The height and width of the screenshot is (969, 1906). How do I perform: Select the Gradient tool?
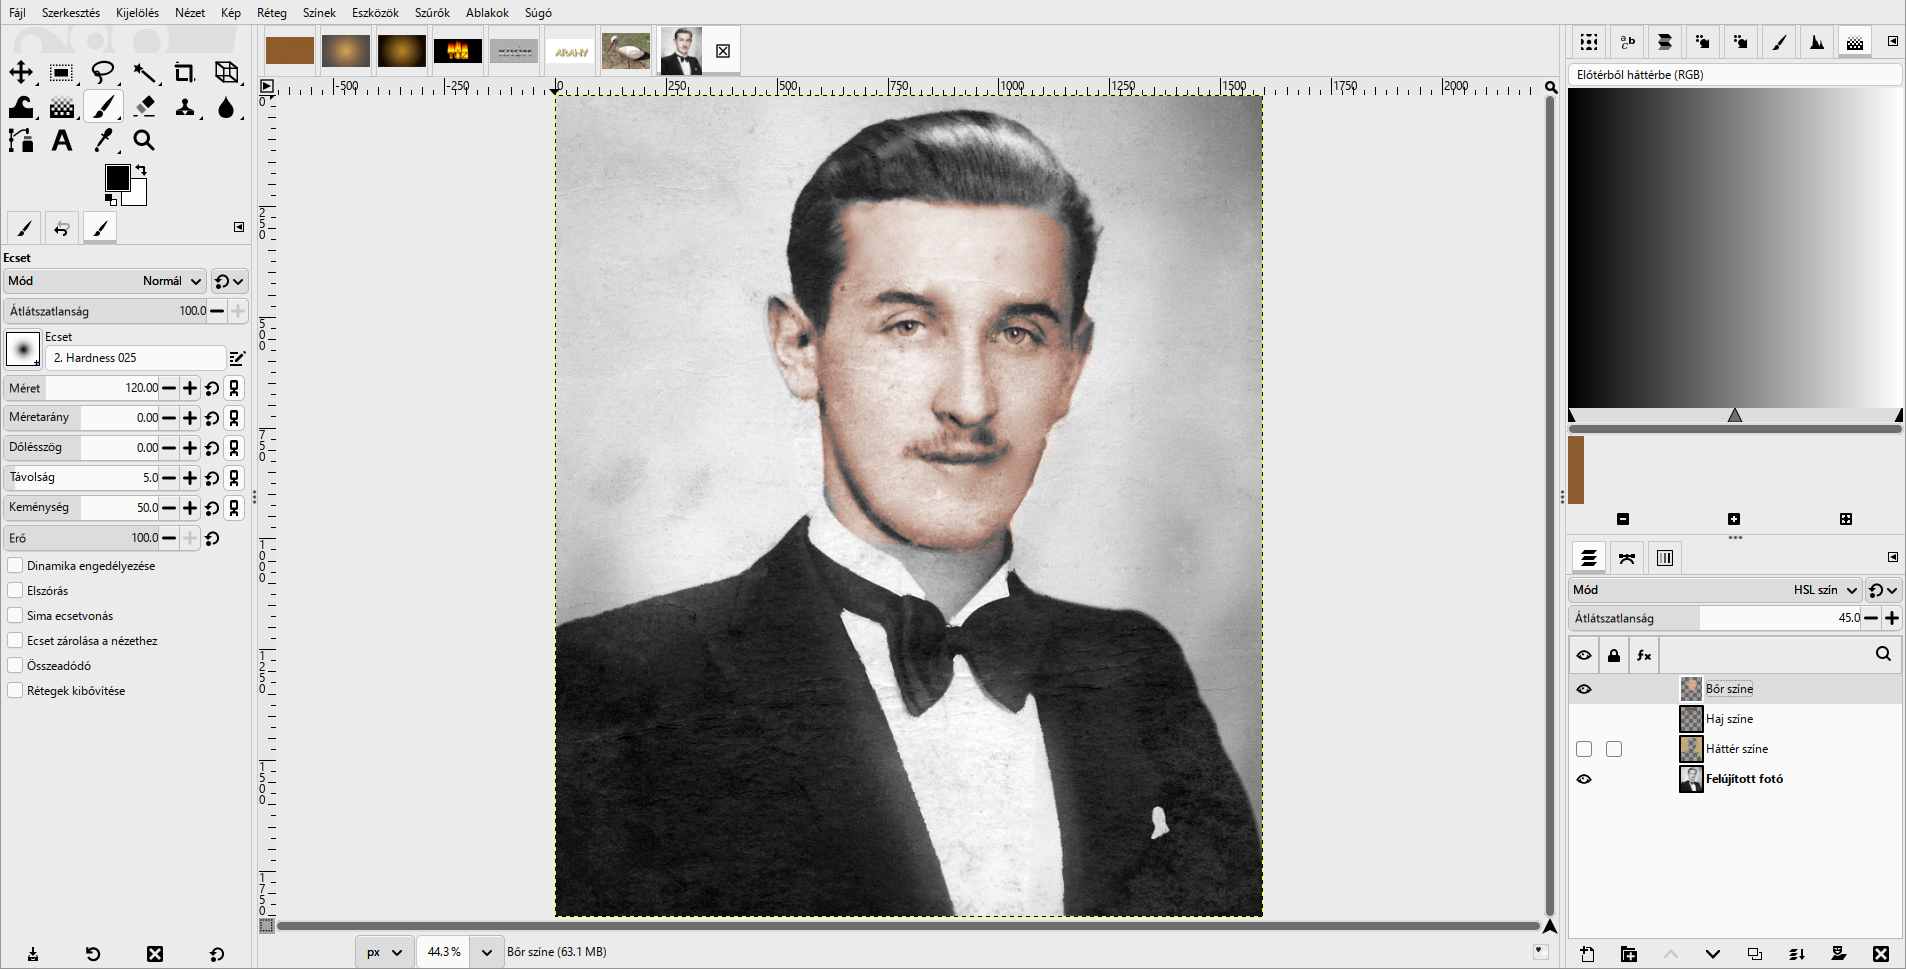click(62, 106)
